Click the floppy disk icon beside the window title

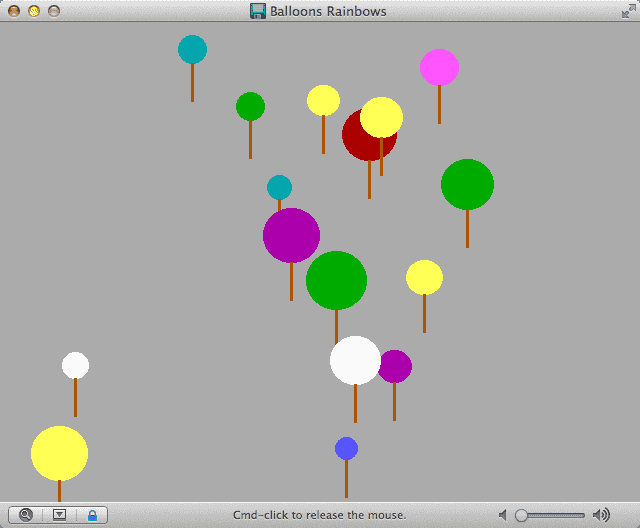258,11
